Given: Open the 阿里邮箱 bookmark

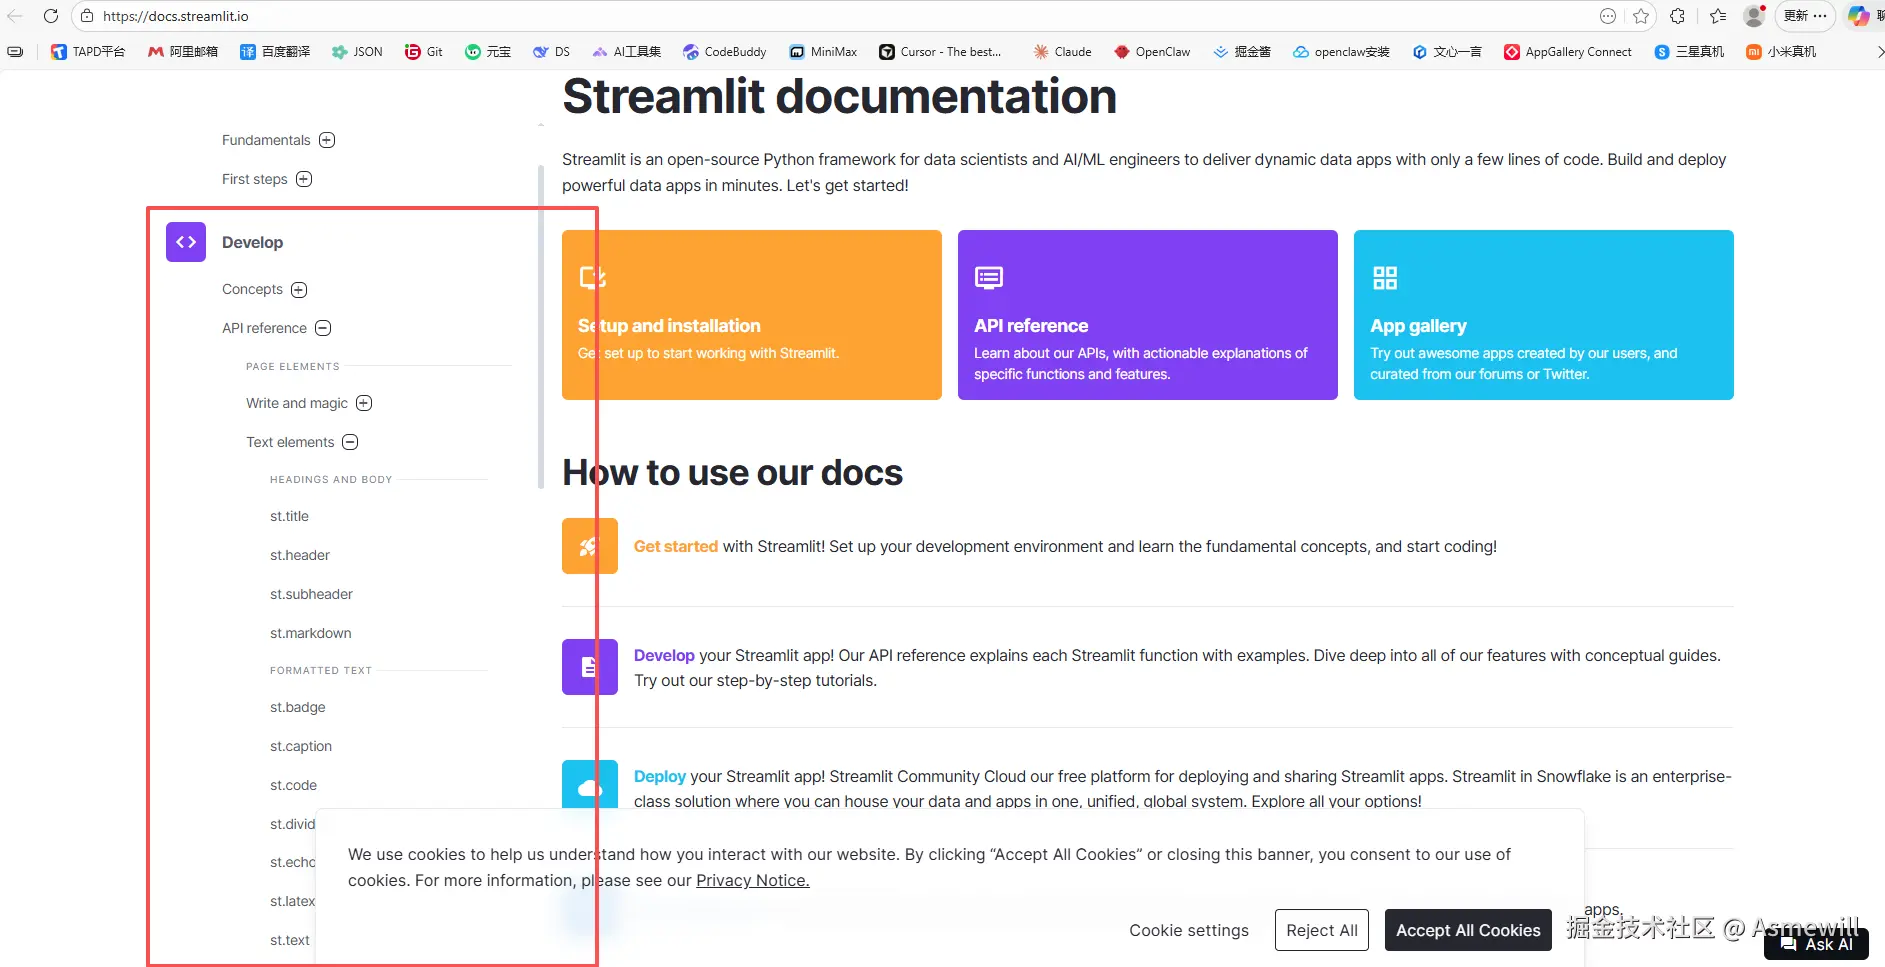Looking at the screenshot, I should (x=183, y=52).
